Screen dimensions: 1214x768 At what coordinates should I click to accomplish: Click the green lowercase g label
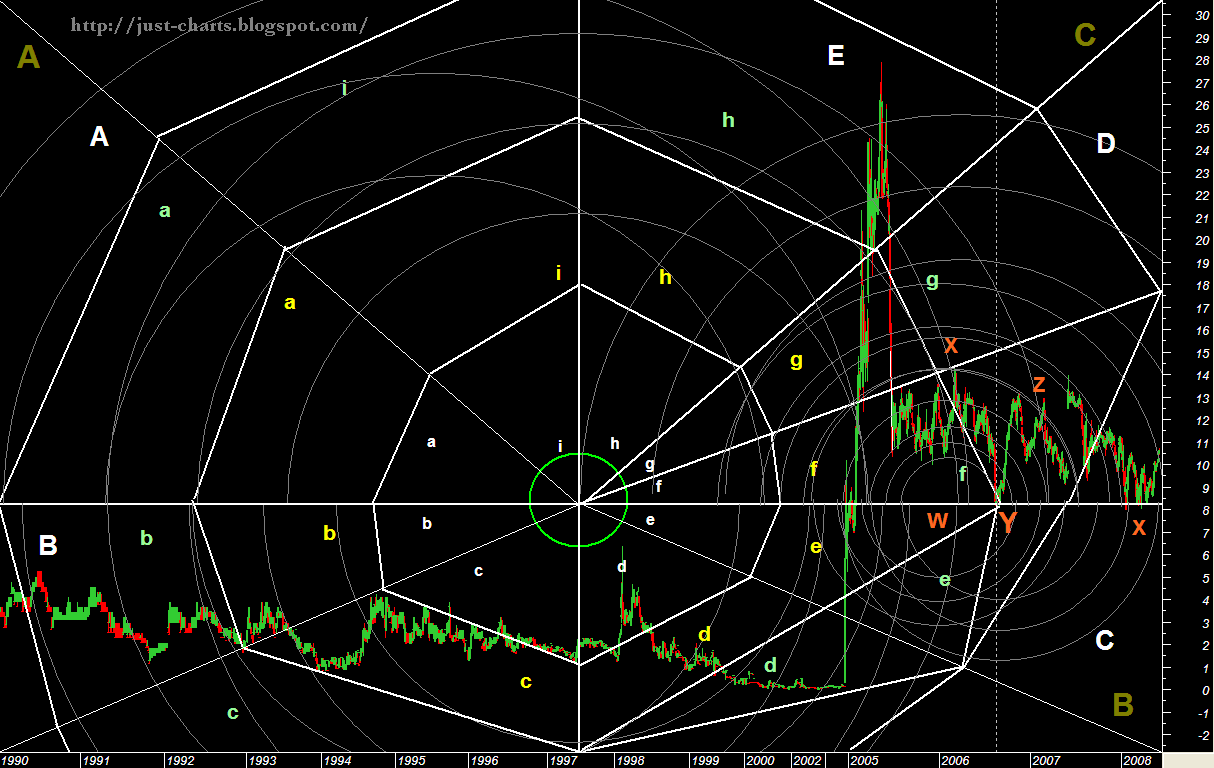point(932,282)
